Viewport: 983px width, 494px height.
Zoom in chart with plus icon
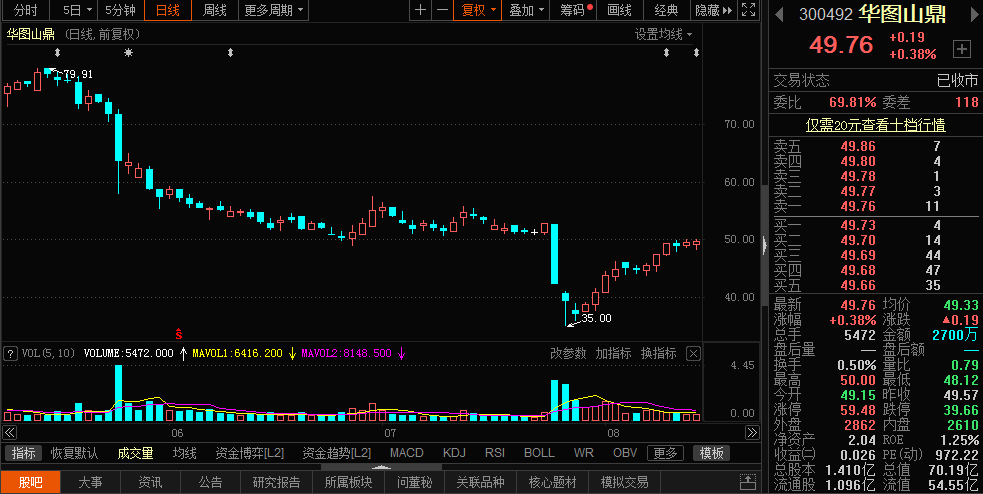tap(420, 10)
